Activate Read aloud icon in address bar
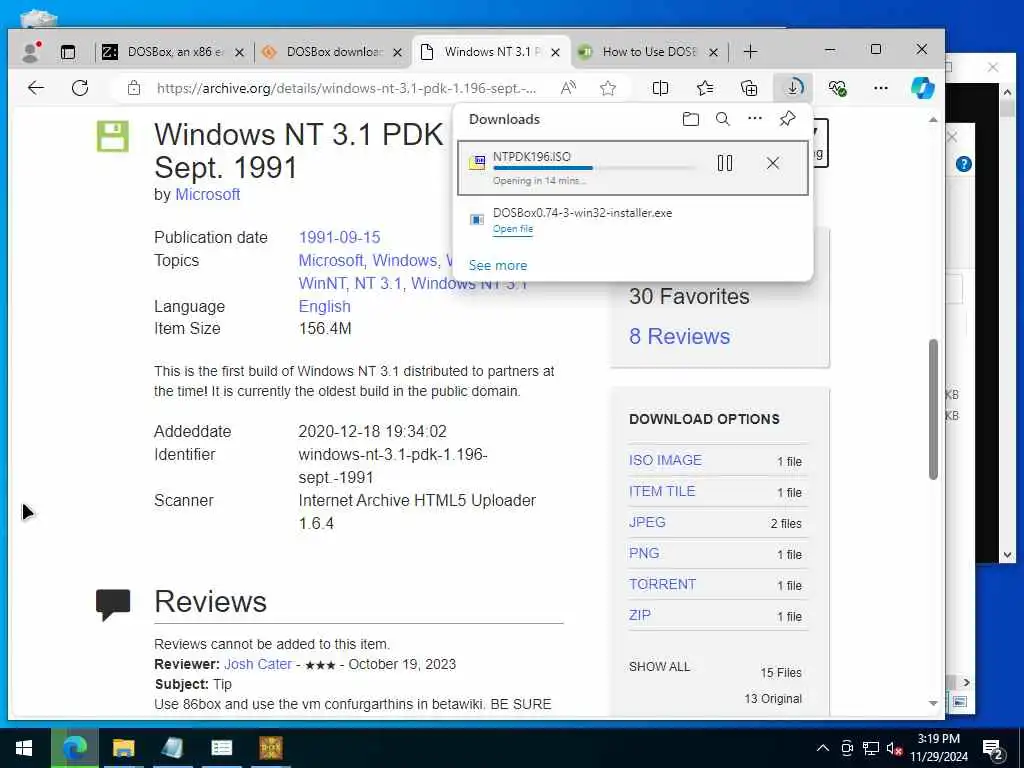Screen dimensions: 1024x768 click(x=568, y=88)
